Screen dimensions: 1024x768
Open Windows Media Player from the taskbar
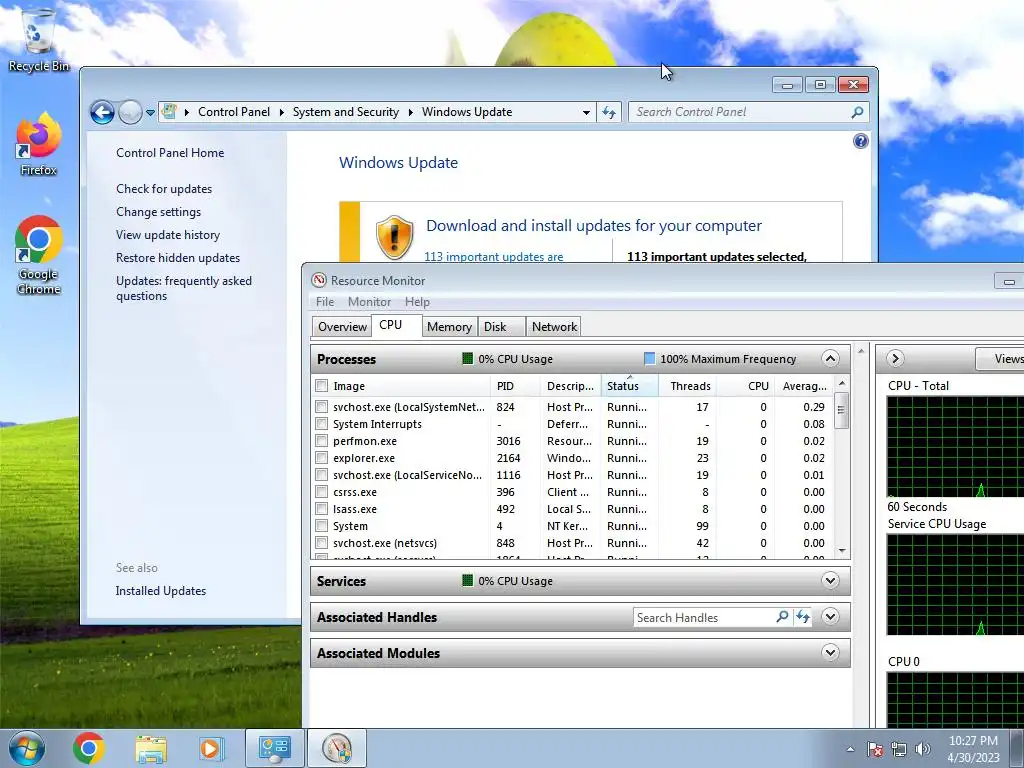click(x=211, y=748)
